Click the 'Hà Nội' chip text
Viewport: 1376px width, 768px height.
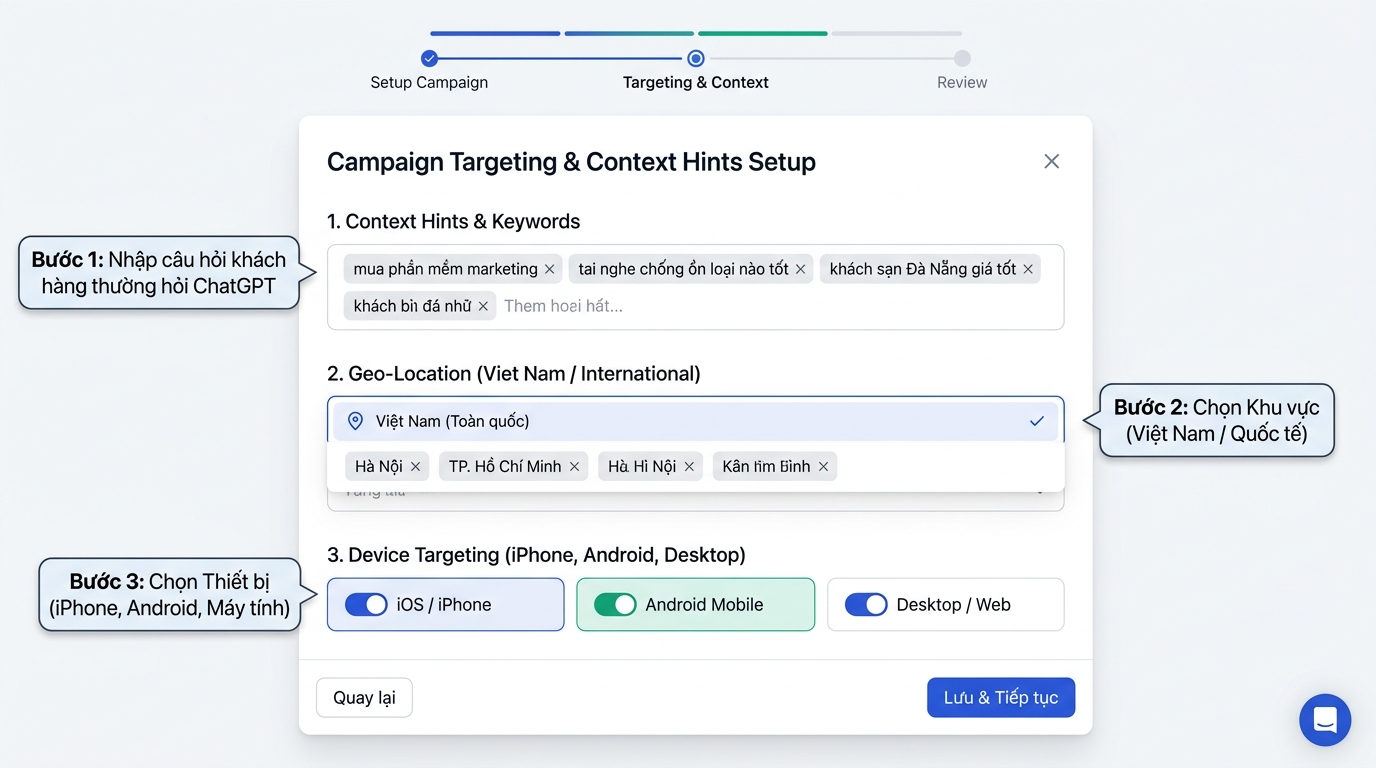[379, 466]
